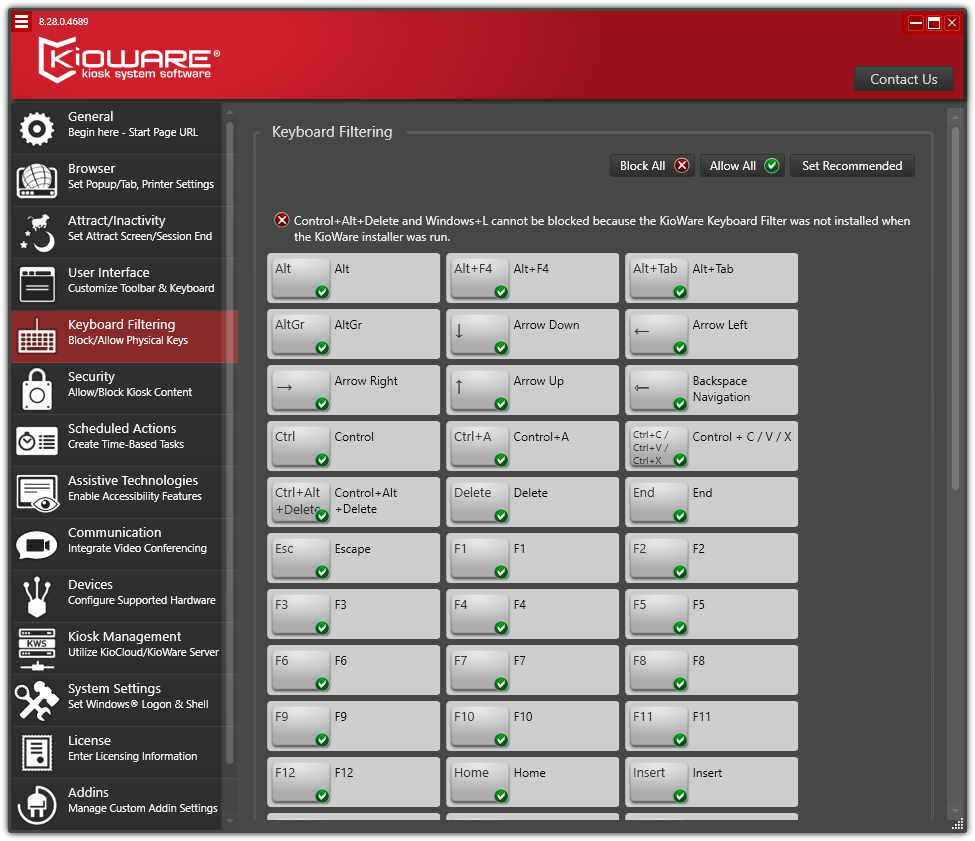This screenshot has width=975, height=841.
Task: Click the main panel scroll down arrow
Action: pos(955,811)
